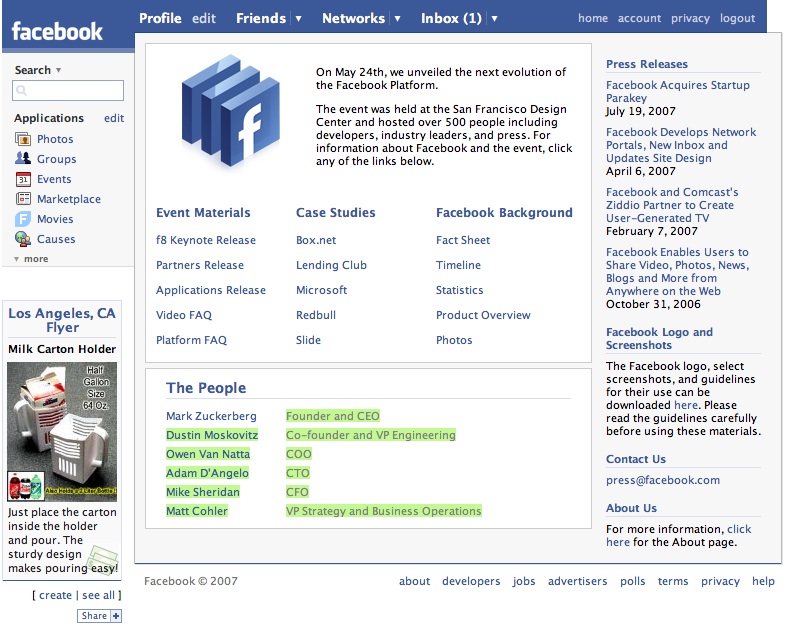
Task: Open Product Overview link
Action: click(483, 315)
